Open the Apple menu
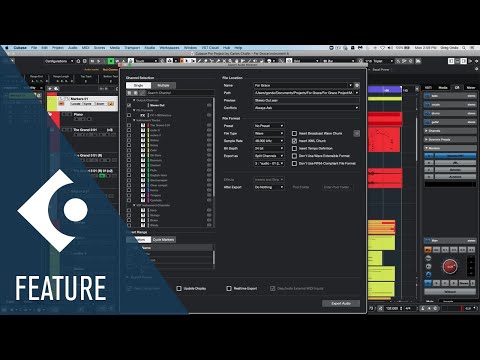Viewport: 480px width, 360px height. pyautogui.click(x=6, y=48)
